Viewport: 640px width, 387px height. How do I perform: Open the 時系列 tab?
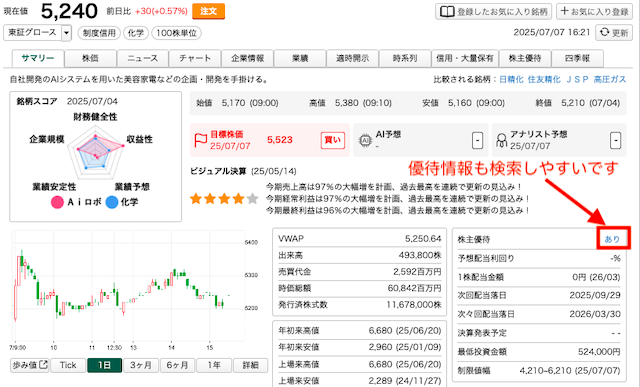click(x=405, y=58)
